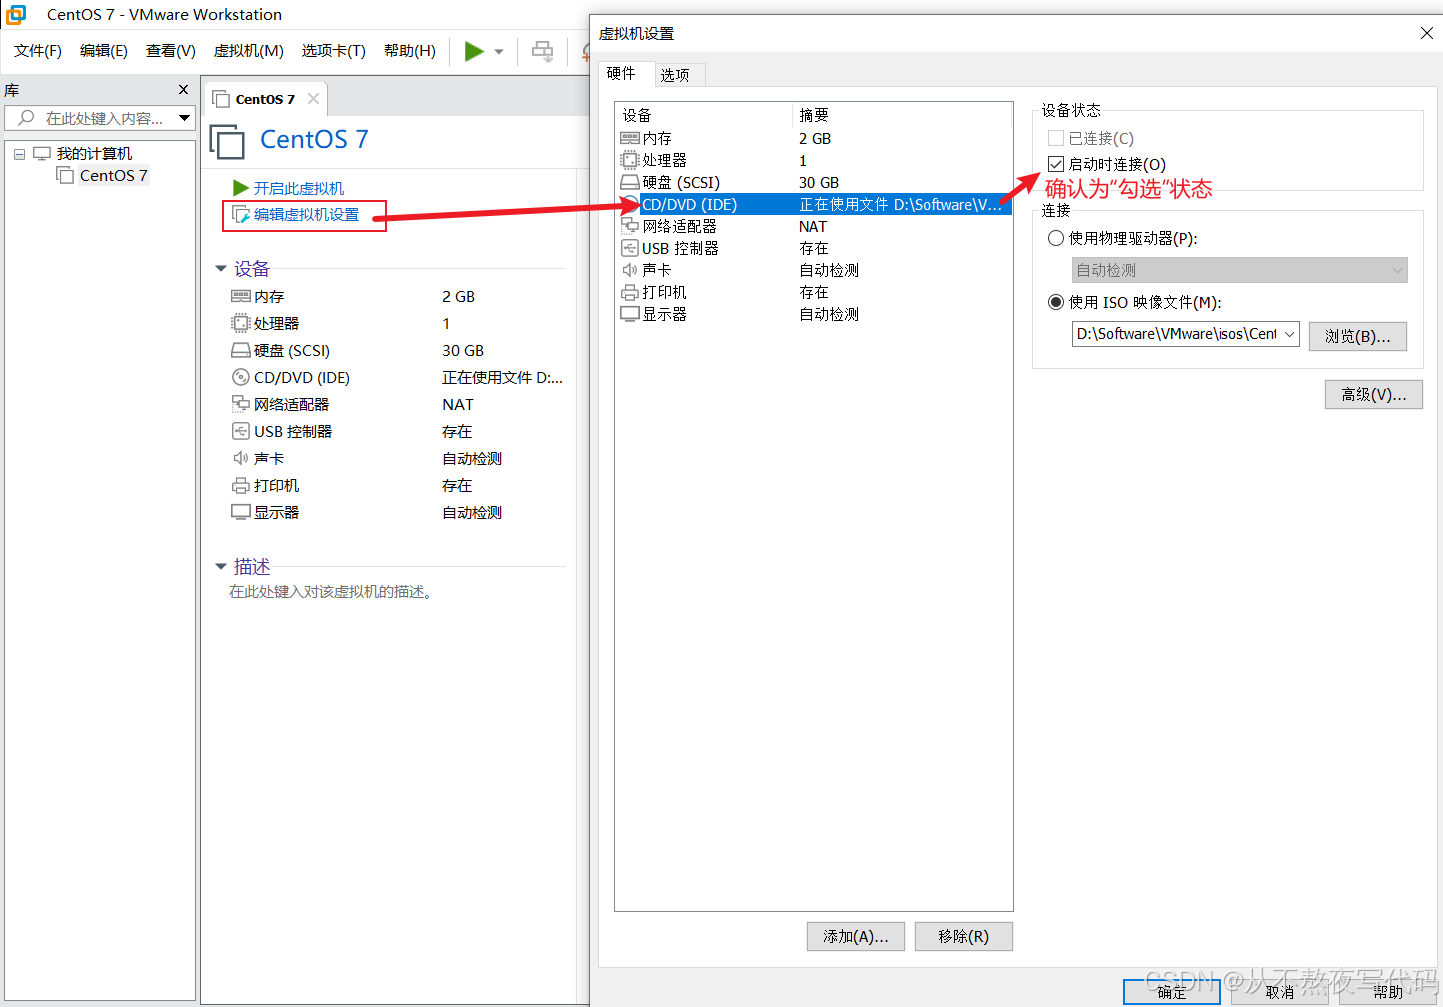
Task: Open the File (文件) menu
Action: click(37, 51)
